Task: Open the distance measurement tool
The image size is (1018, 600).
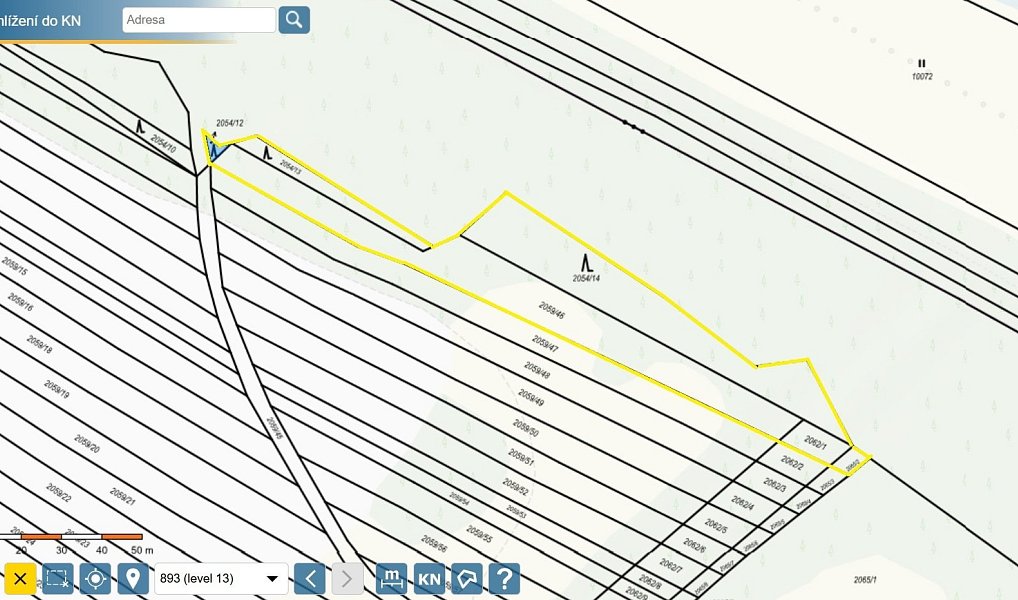Action: click(x=391, y=578)
